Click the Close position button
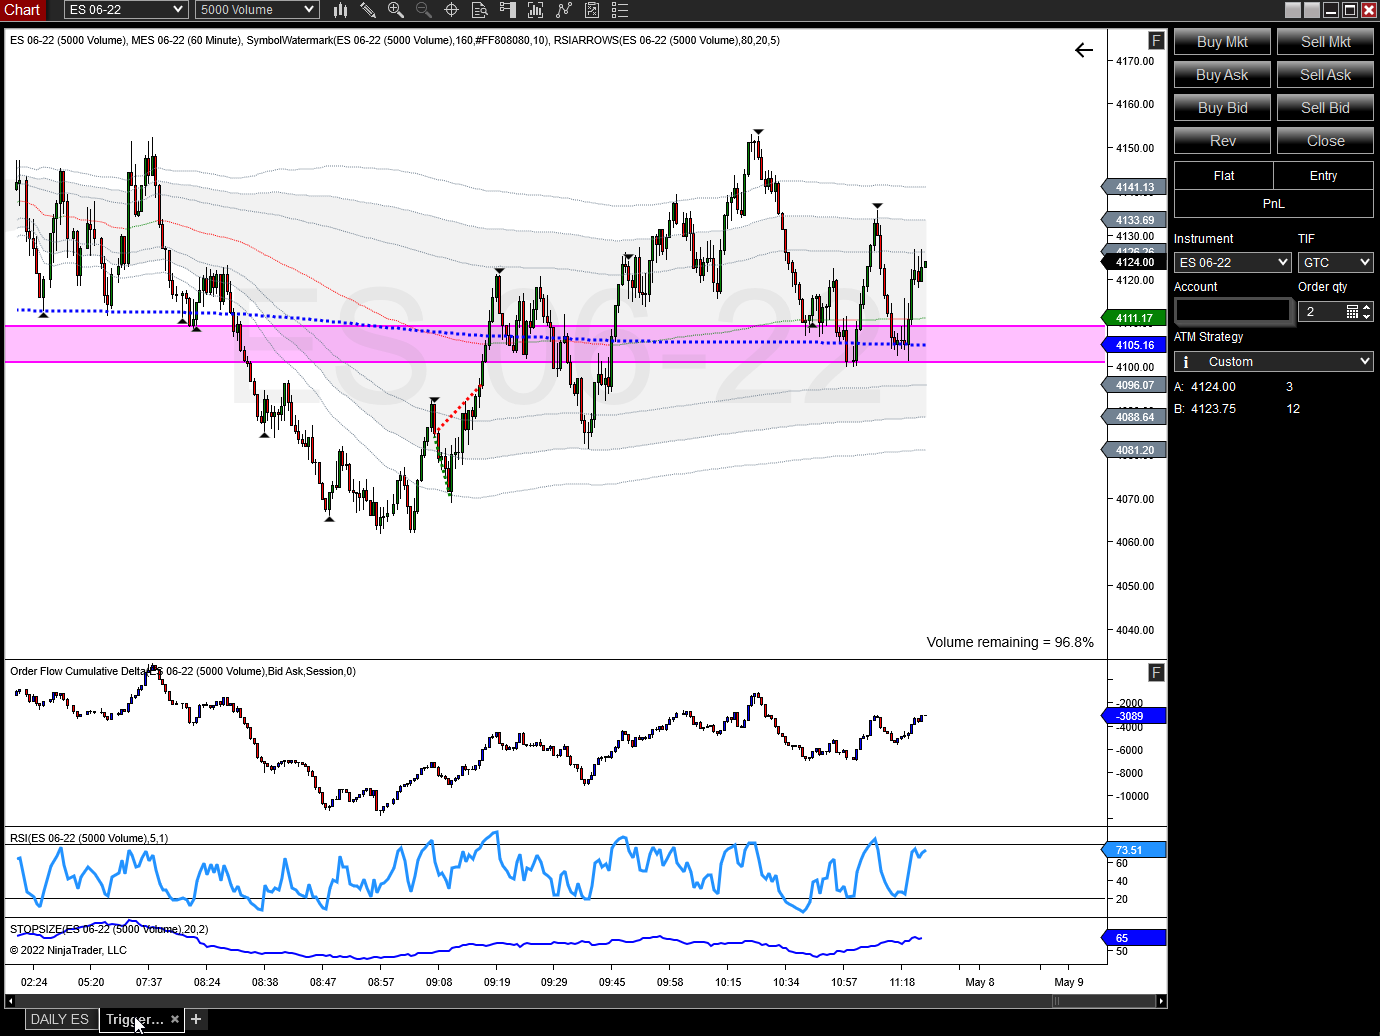This screenshot has width=1380, height=1036. click(x=1325, y=141)
